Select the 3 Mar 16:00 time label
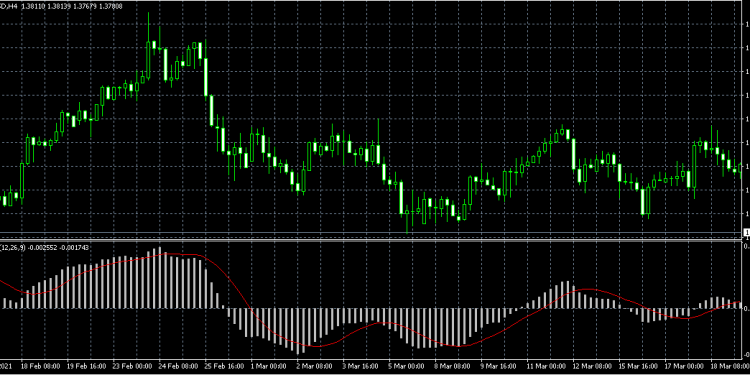Viewport: 750px width, 375px height. [362, 366]
